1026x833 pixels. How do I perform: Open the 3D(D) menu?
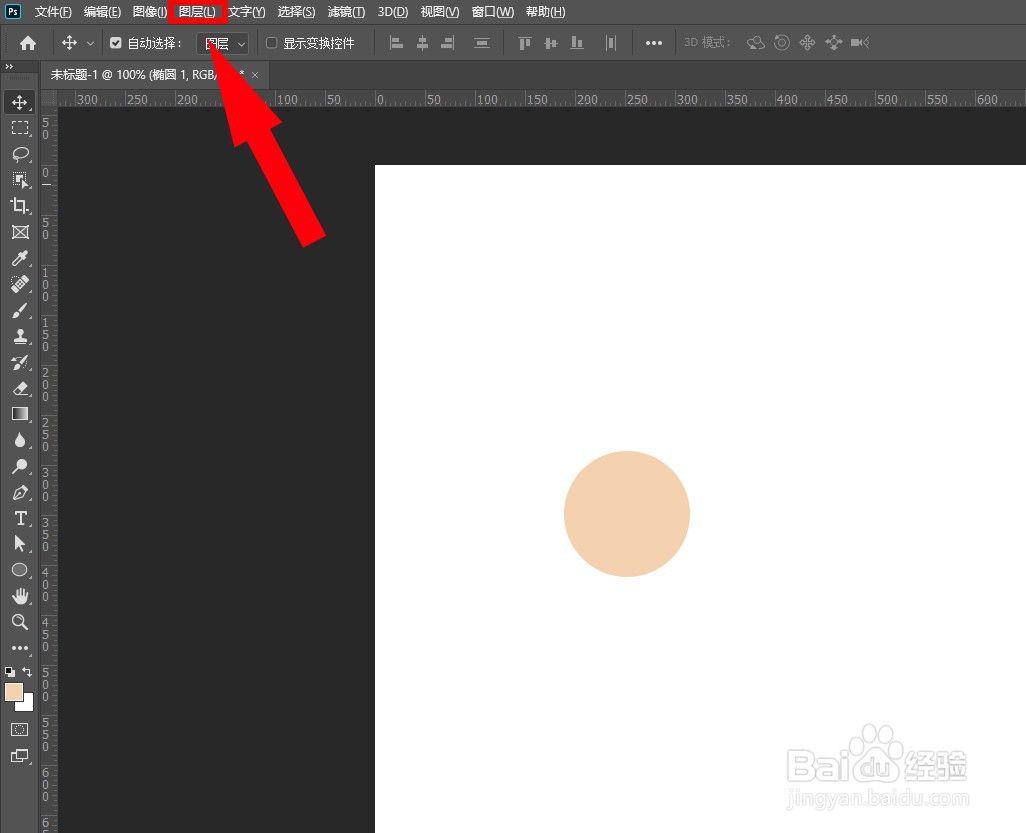point(393,12)
